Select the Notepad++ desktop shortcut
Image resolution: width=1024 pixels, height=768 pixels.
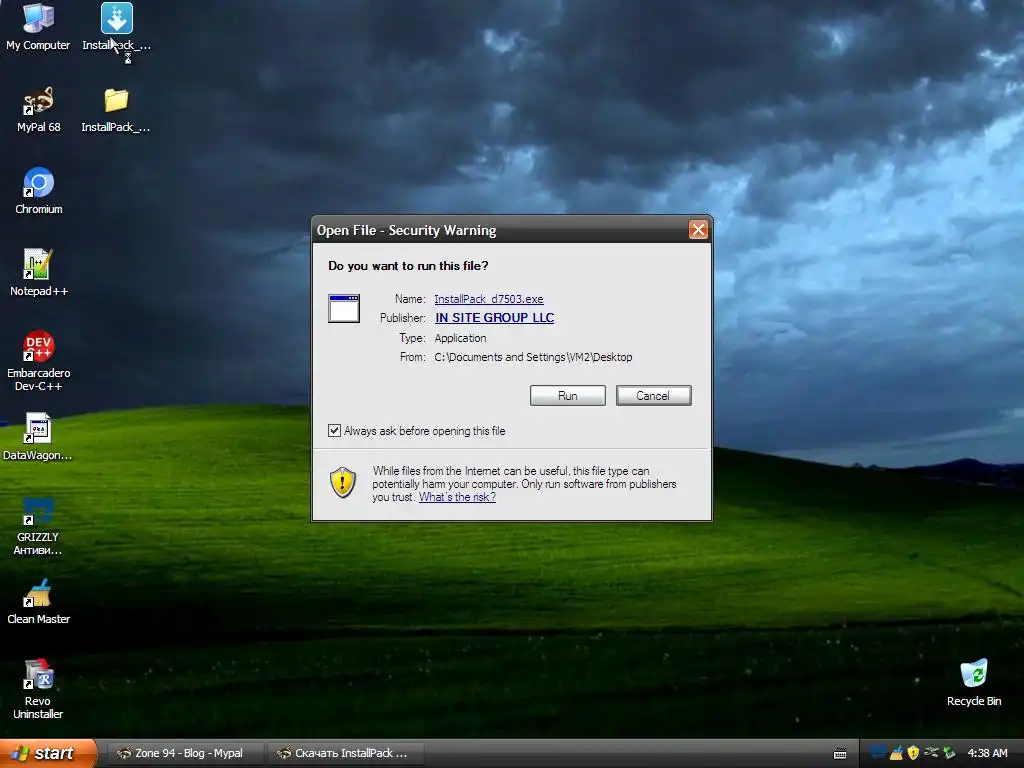pos(39,272)
